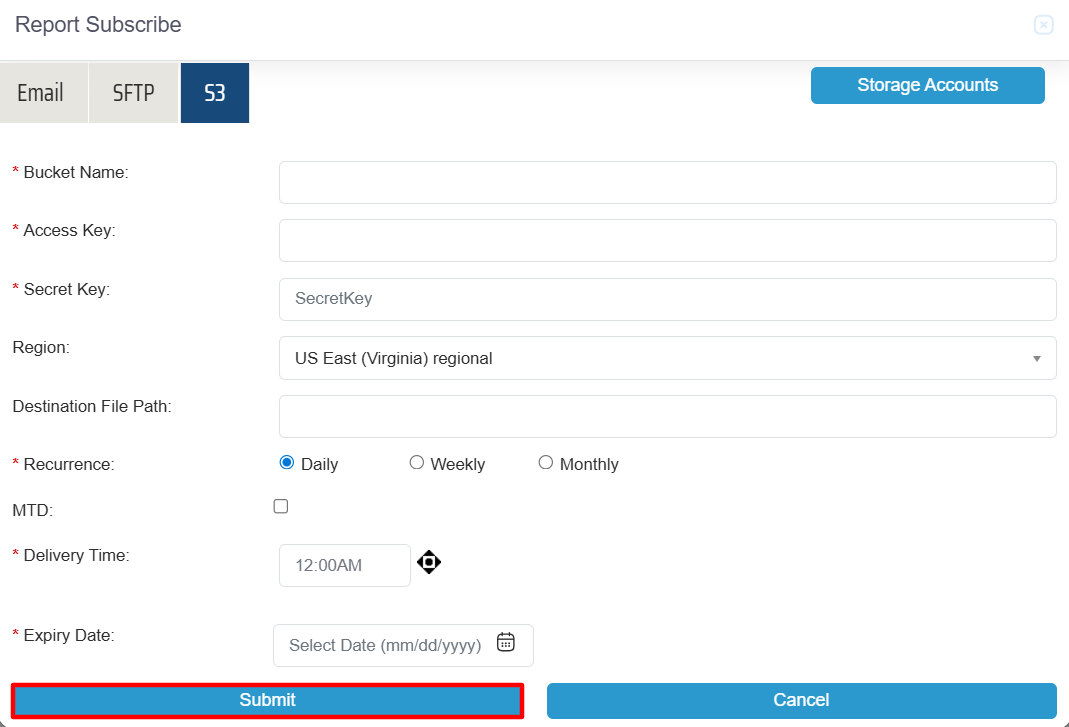Cancel the report subscription

click(801, 700)
